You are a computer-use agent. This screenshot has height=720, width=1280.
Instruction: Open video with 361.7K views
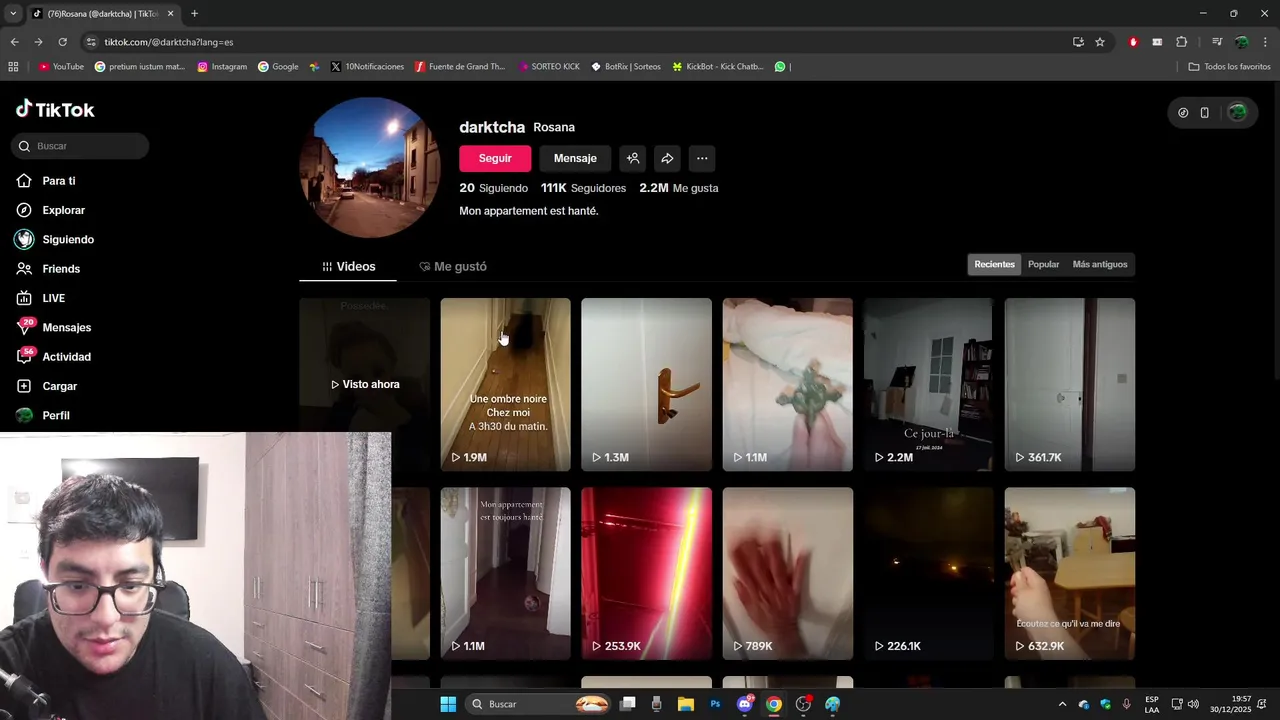coord(1070,384)
